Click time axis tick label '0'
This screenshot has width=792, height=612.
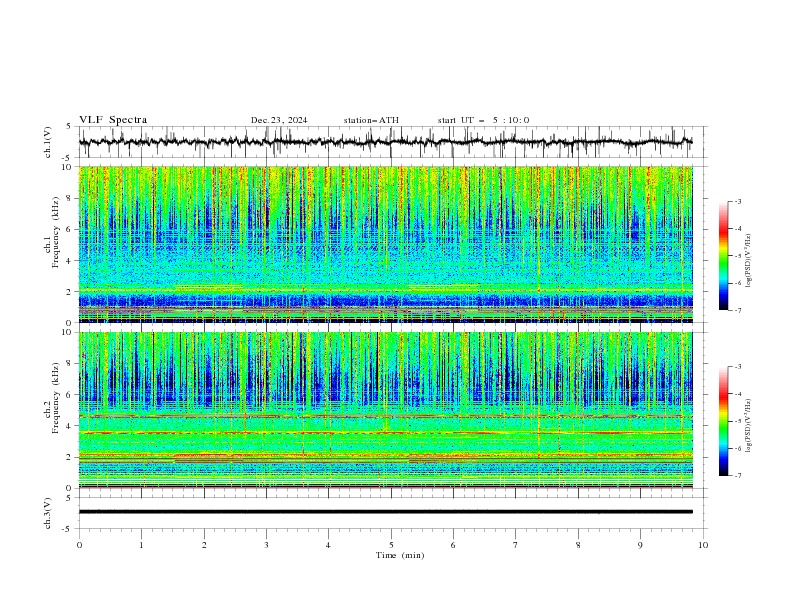pyautogui.click(x=79, y=545)
